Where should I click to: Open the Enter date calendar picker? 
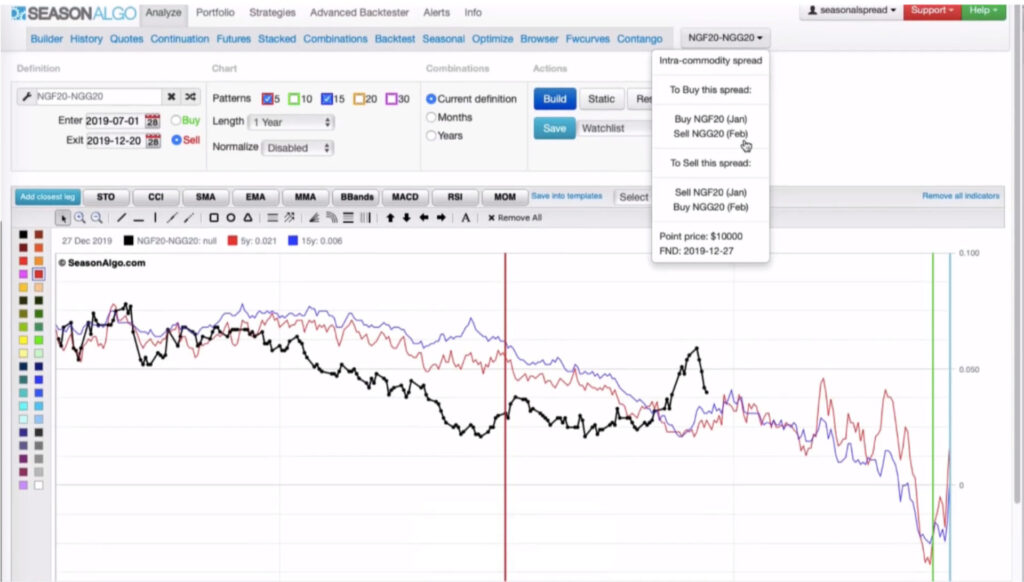pyautogui.click(x=154, y=121)
